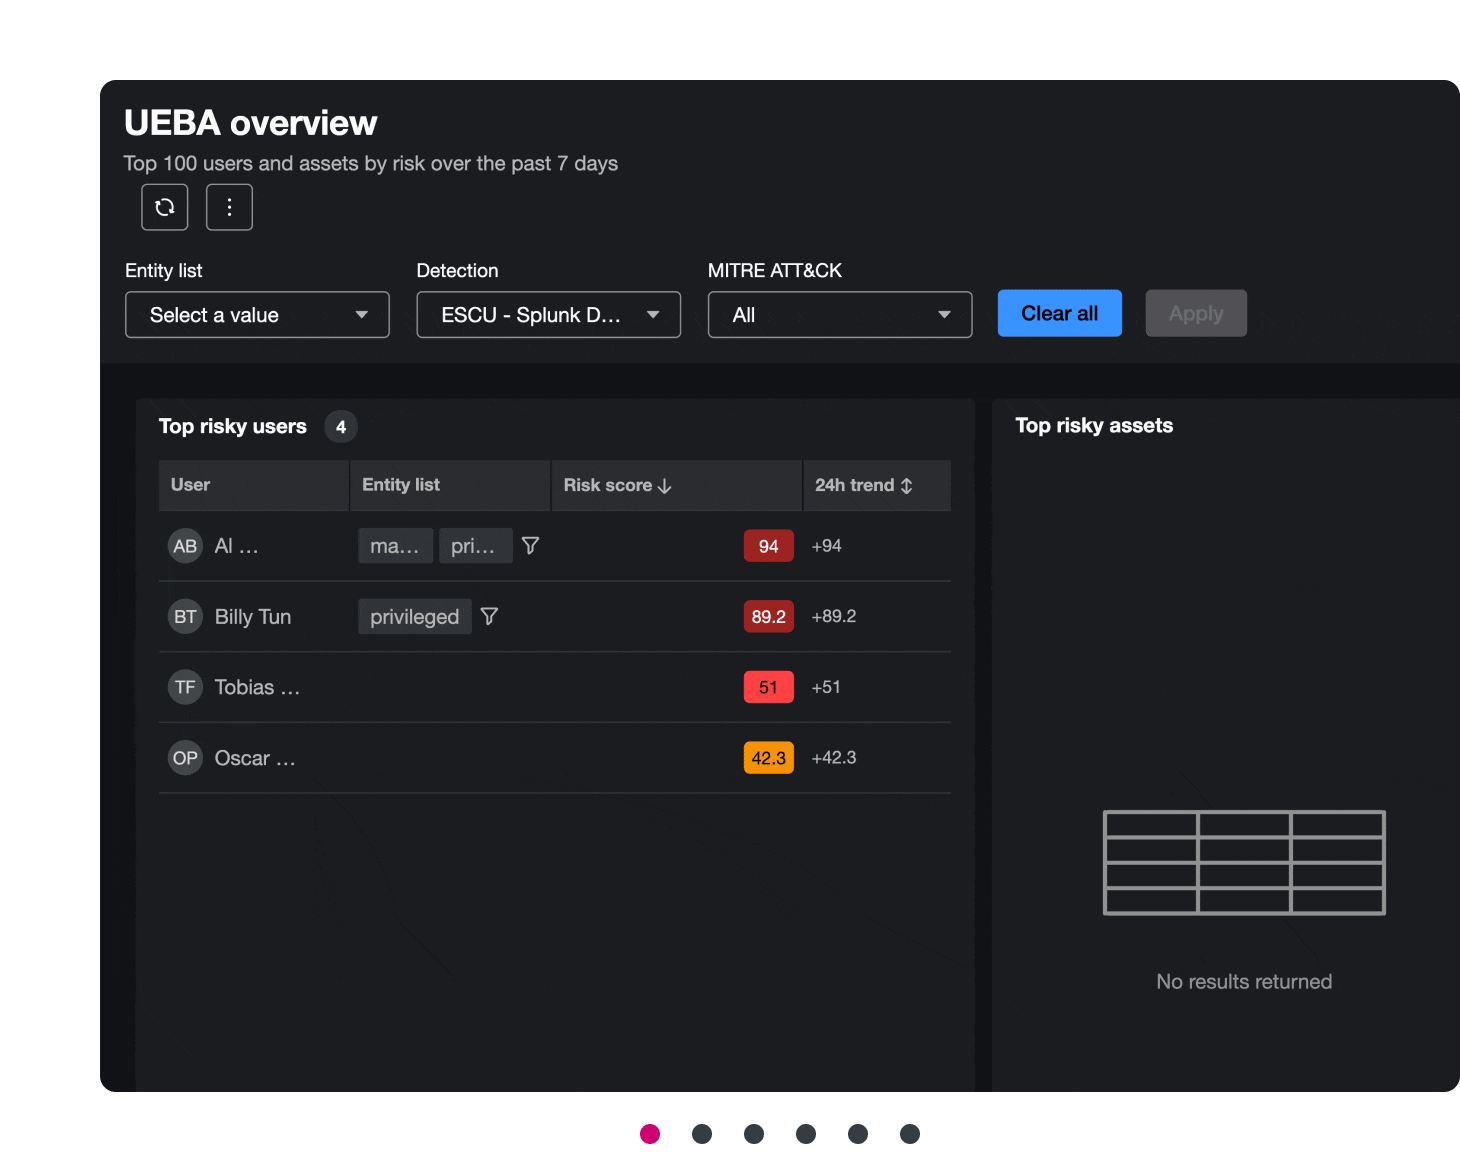Expand the MITRE ATT&CK dropdown
Image resolution: width=1460 pixels, height=1172 pixels.
(839, 314)
